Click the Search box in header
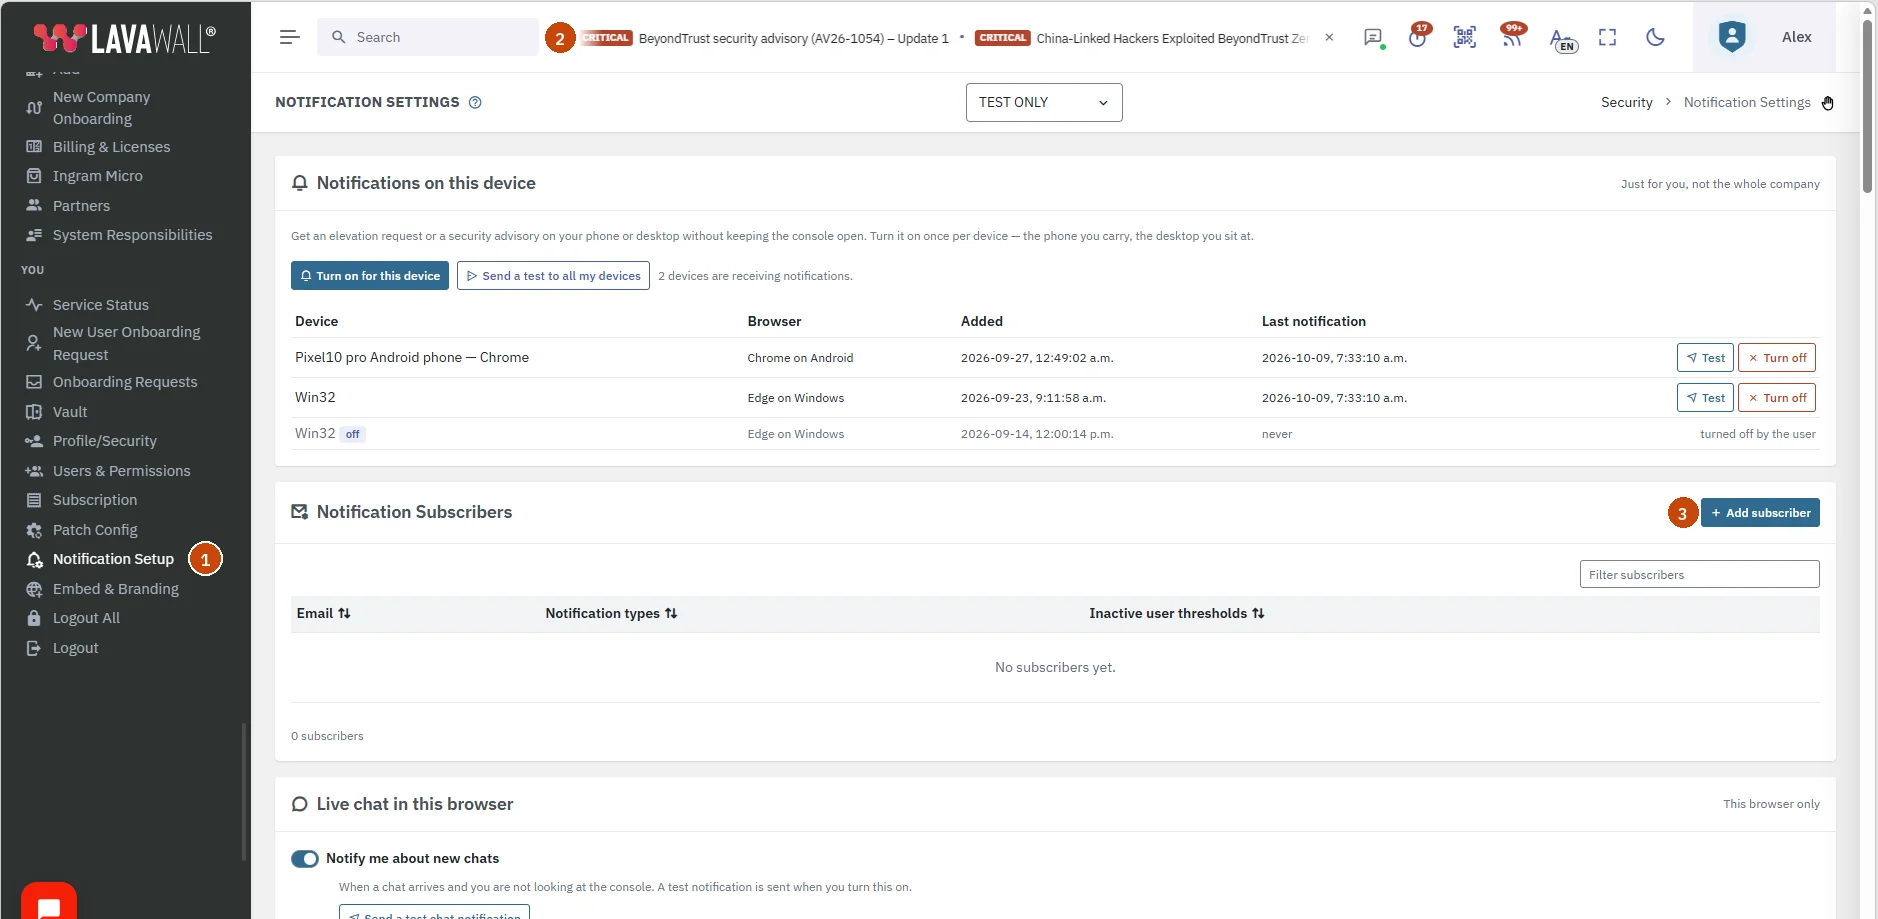This screenshot has height=919, width=1878. click(428, 37)
